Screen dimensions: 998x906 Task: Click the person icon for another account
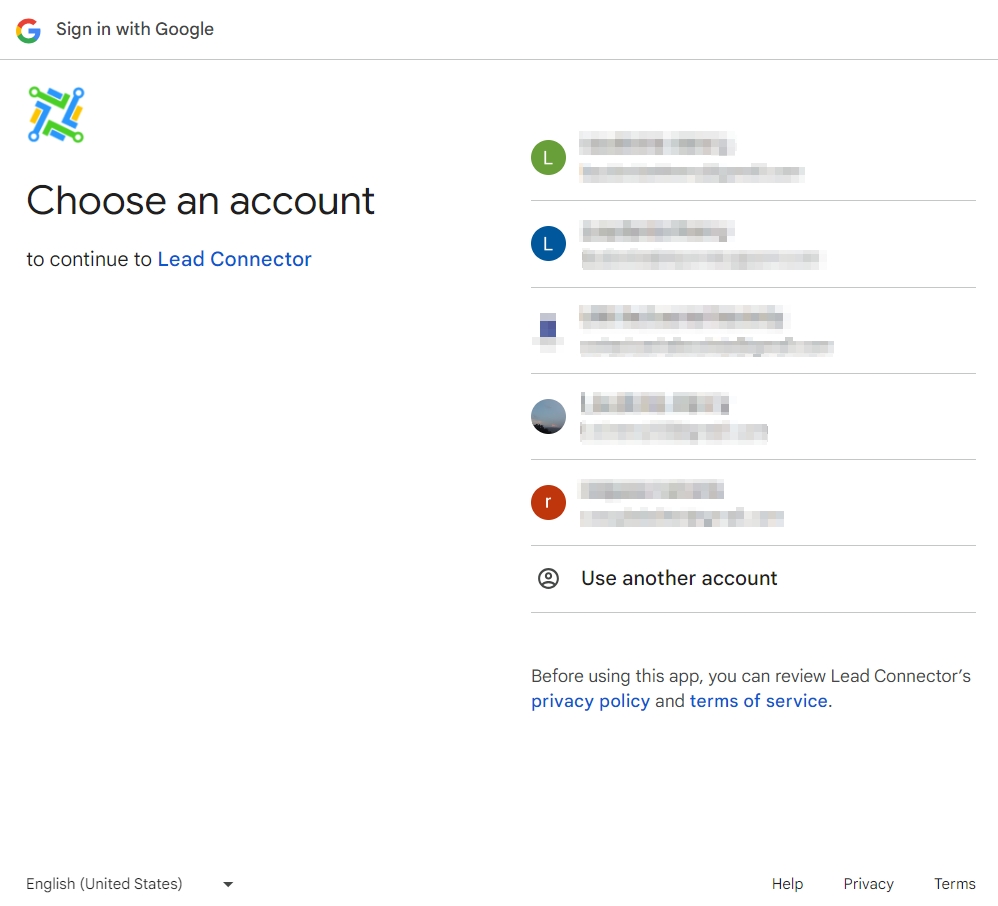(x=548, y=578)
